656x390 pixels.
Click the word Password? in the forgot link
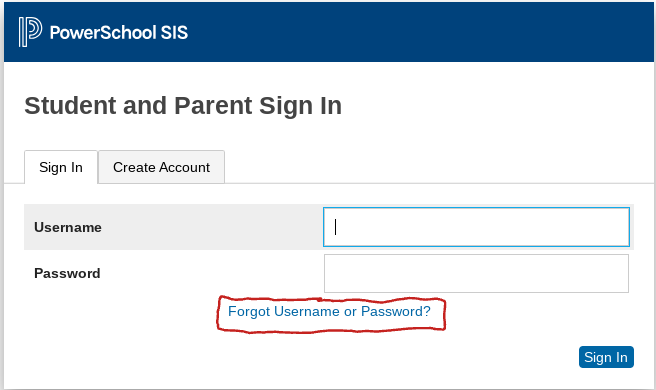[x=396, y=311]
